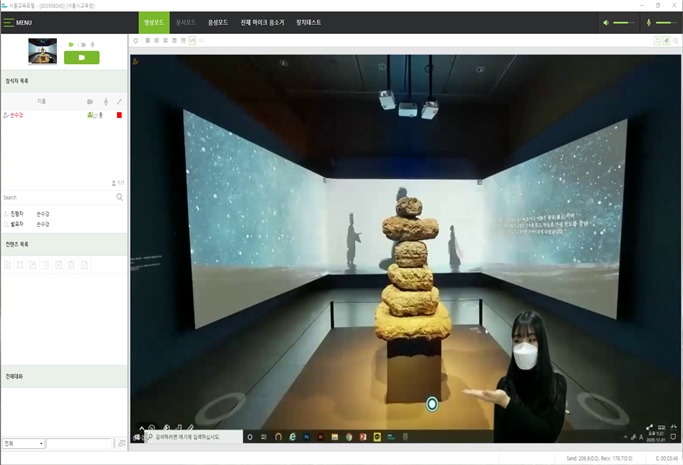Open the 전체 recipient dropdown
This screenshot has width=683, height=465.
click(x=23, y=443)
